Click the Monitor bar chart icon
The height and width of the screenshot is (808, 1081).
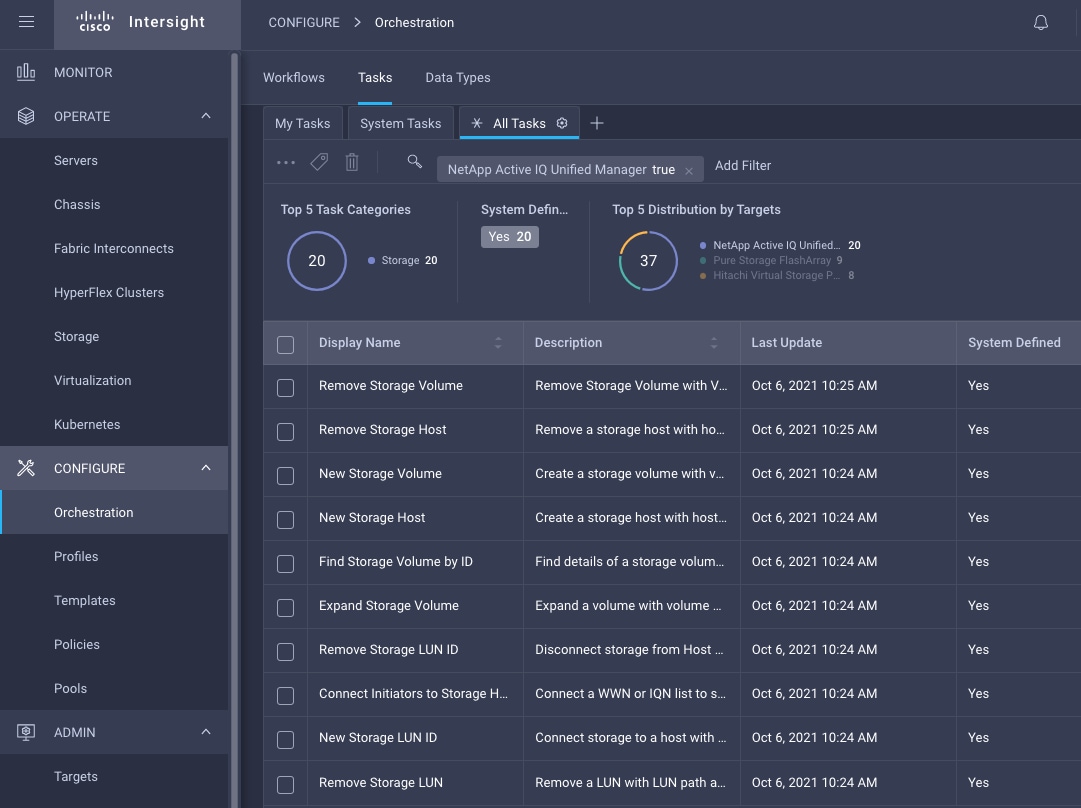tap(26, 72)
